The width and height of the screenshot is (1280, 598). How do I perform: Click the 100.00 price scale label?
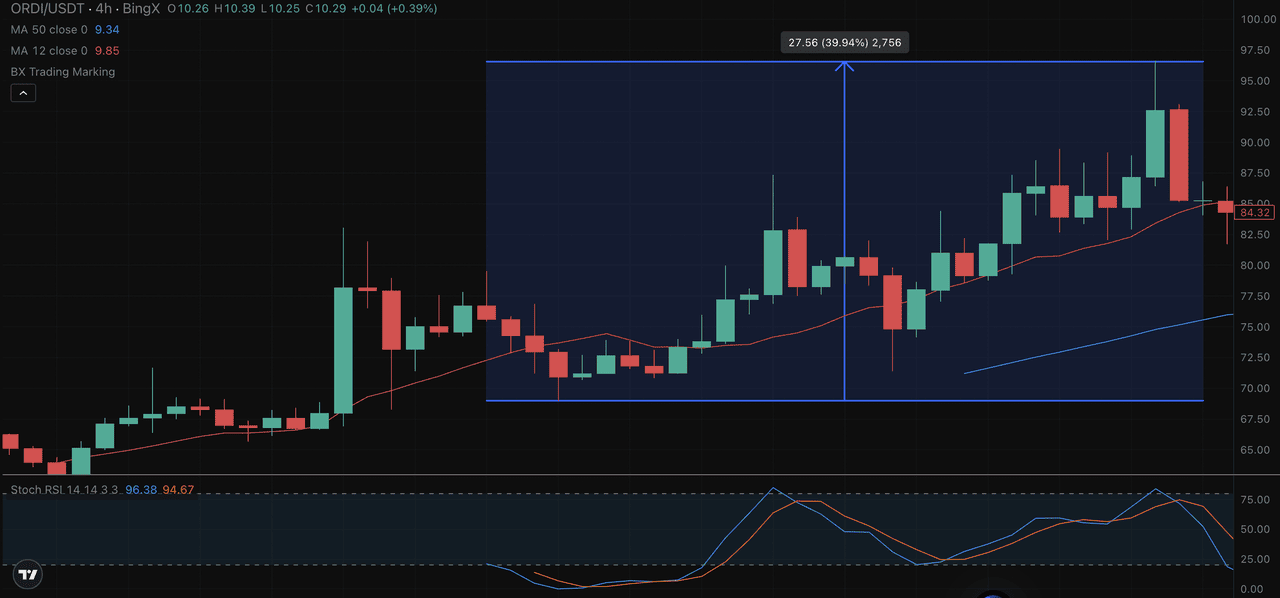pos(1256,19)
